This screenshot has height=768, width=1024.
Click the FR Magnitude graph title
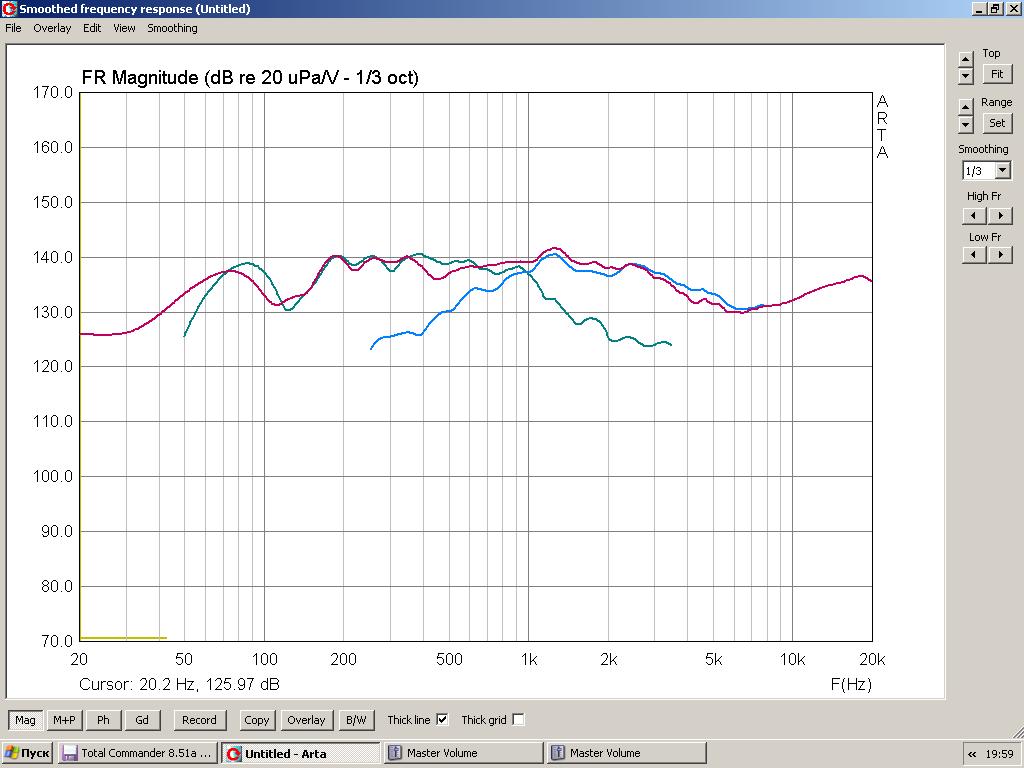[x=249, y=77]
